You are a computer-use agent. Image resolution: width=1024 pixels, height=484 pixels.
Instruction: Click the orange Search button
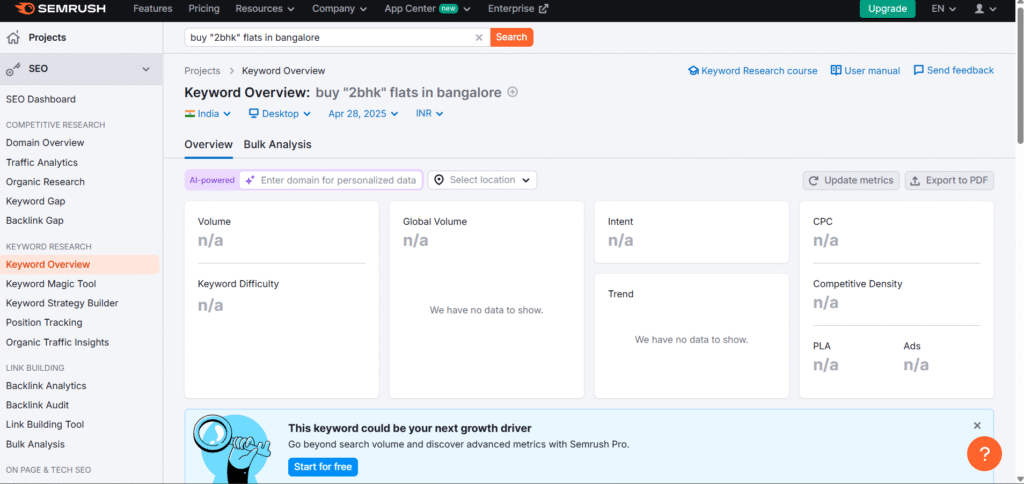(511, 37)
